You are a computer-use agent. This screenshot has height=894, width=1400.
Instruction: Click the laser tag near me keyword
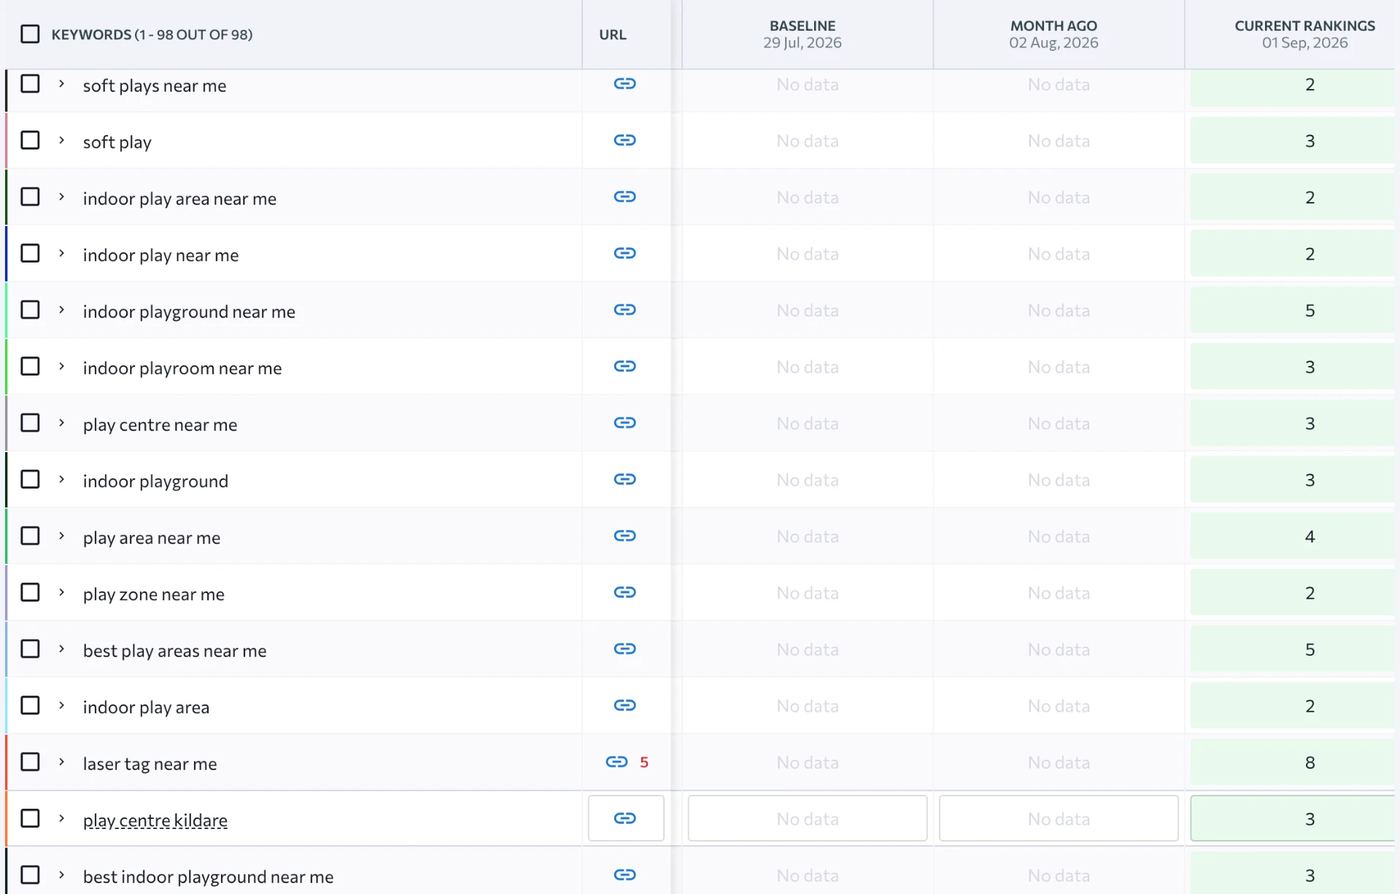tap(150, 764)
